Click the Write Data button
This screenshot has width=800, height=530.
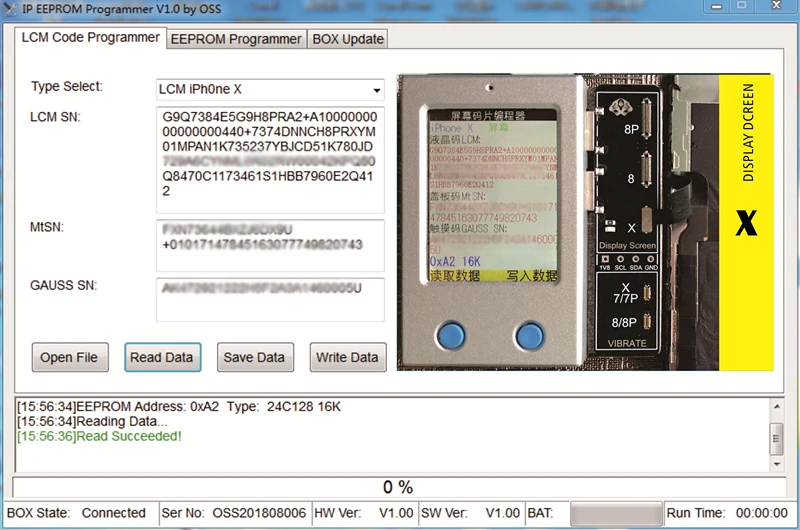pos(348,357)
